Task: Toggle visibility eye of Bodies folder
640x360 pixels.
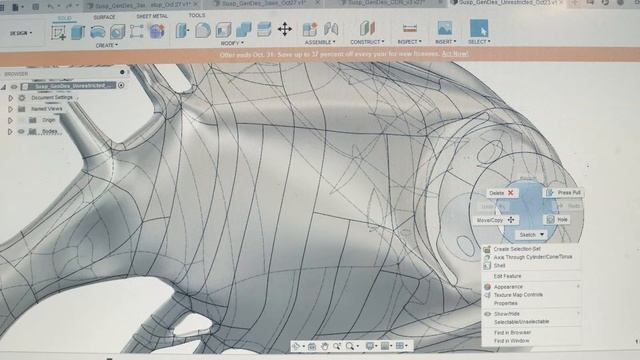Action: click(21, 132)
